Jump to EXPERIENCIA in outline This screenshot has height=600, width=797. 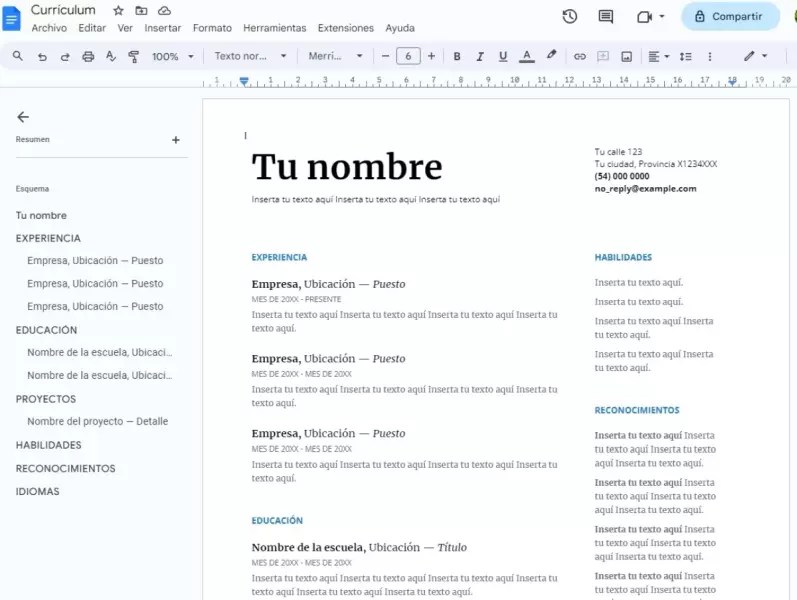coord(48,238)
